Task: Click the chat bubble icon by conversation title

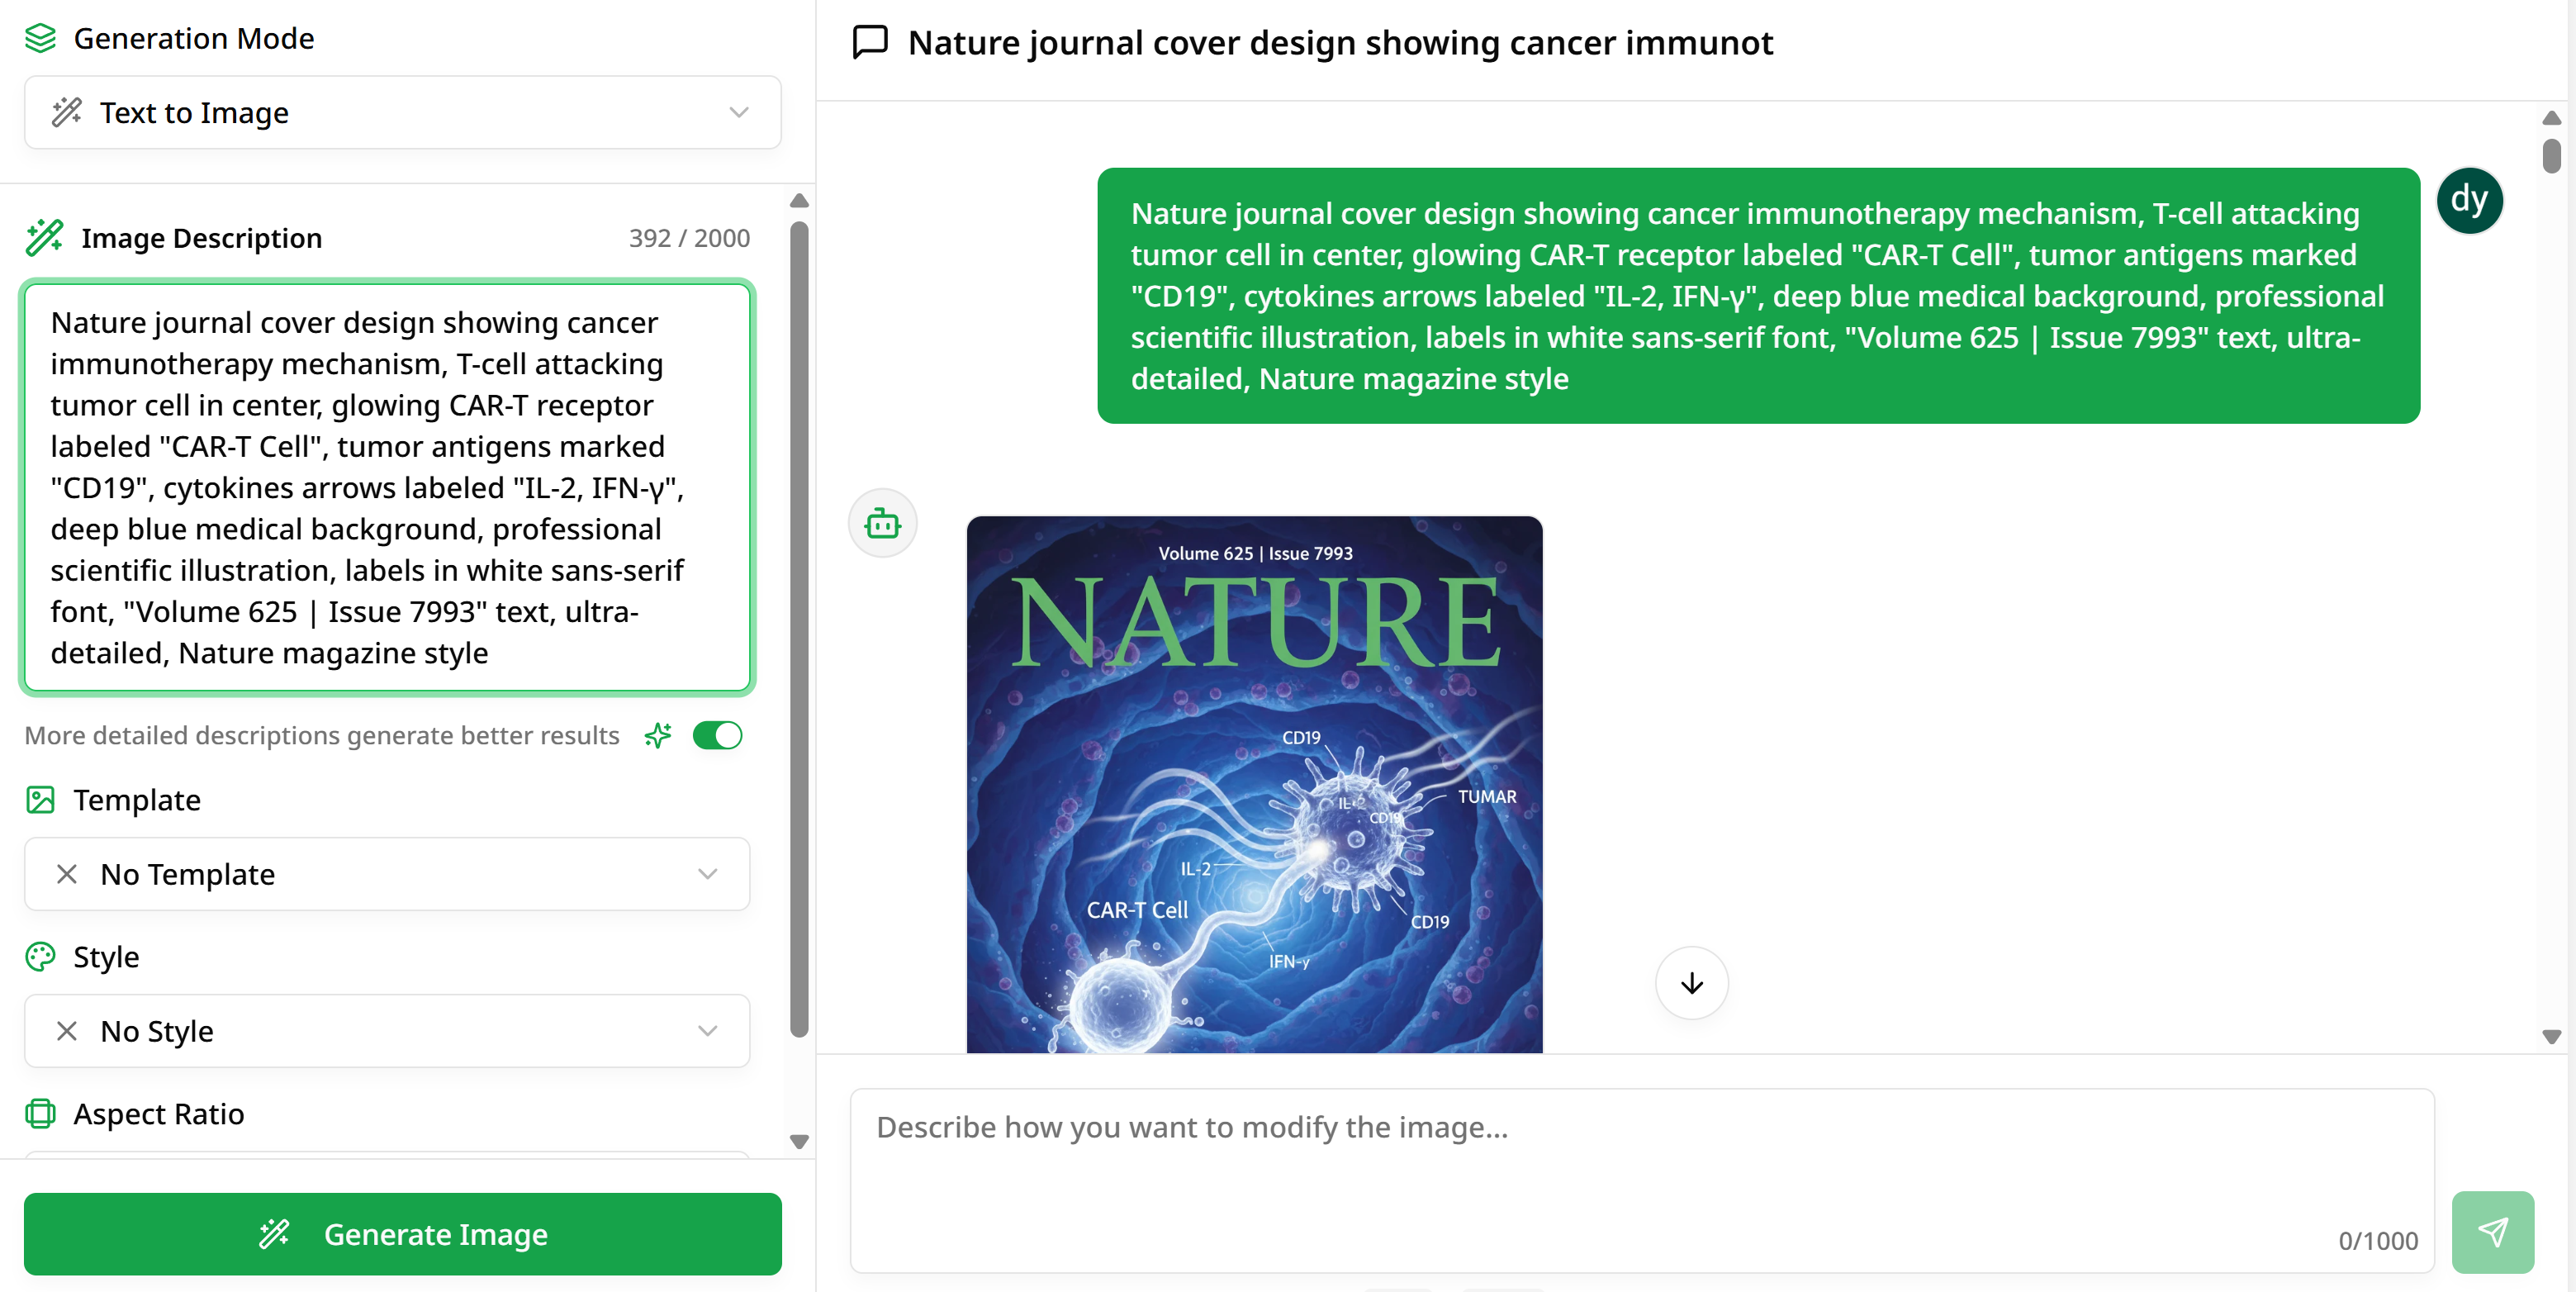Action: click(x=869, y=42)
